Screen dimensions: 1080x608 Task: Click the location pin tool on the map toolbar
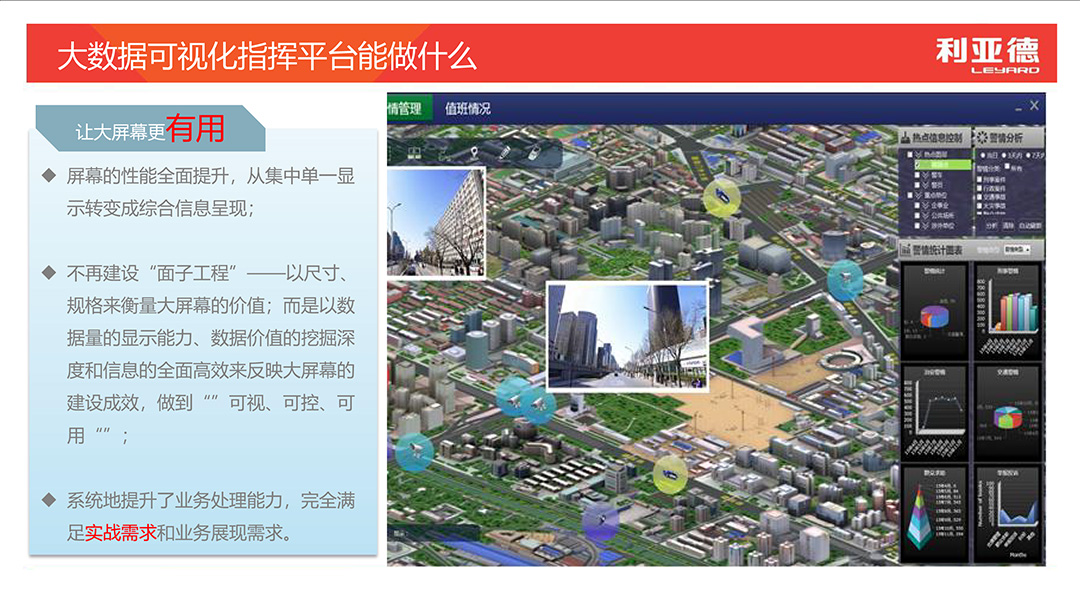tap(474, 153)
